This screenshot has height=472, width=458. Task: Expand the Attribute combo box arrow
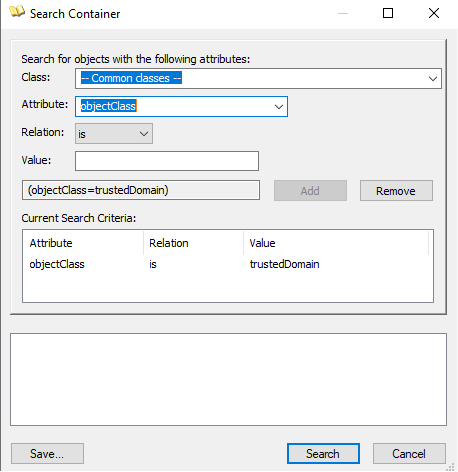tap(279, 107)
